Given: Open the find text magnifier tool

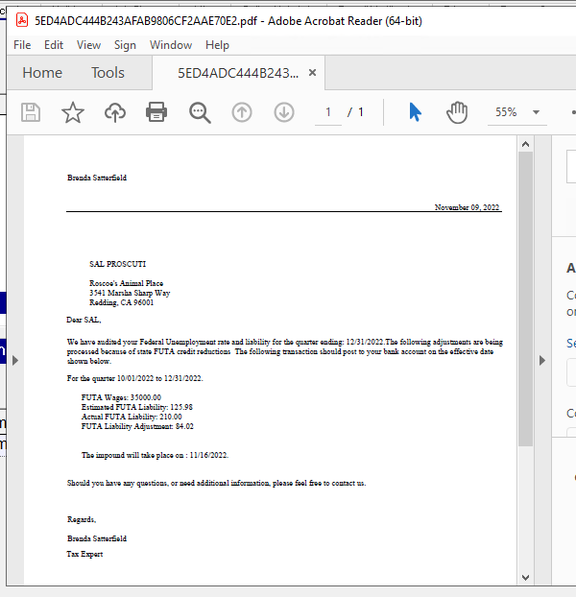Looking at the screenshot, I should [200, 113].
